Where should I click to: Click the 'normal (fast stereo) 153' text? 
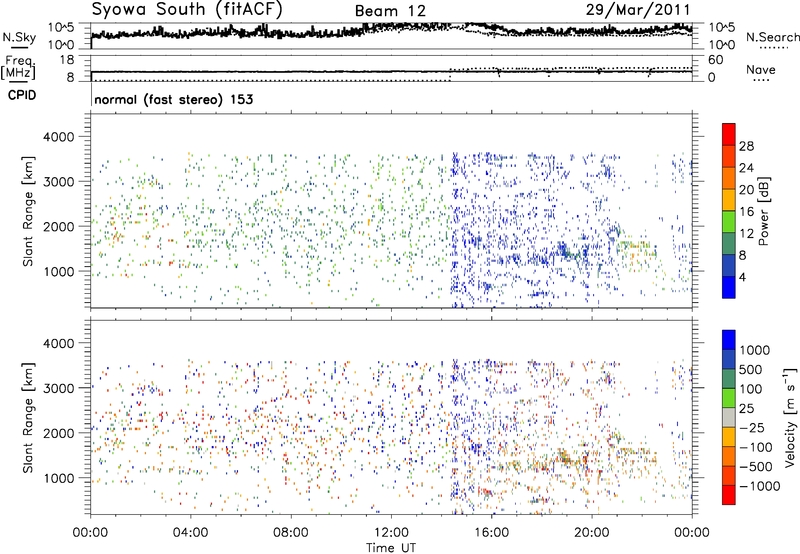point(173,99)
